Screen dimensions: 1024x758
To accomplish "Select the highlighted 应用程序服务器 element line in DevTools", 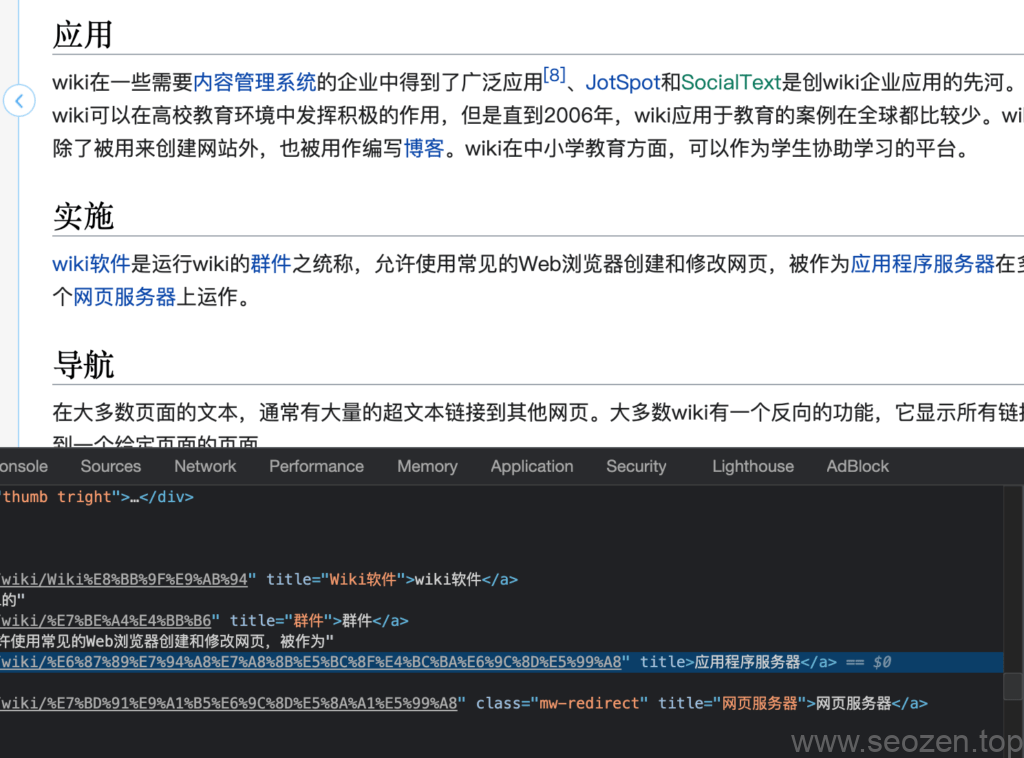I will (x=500, y=662).
